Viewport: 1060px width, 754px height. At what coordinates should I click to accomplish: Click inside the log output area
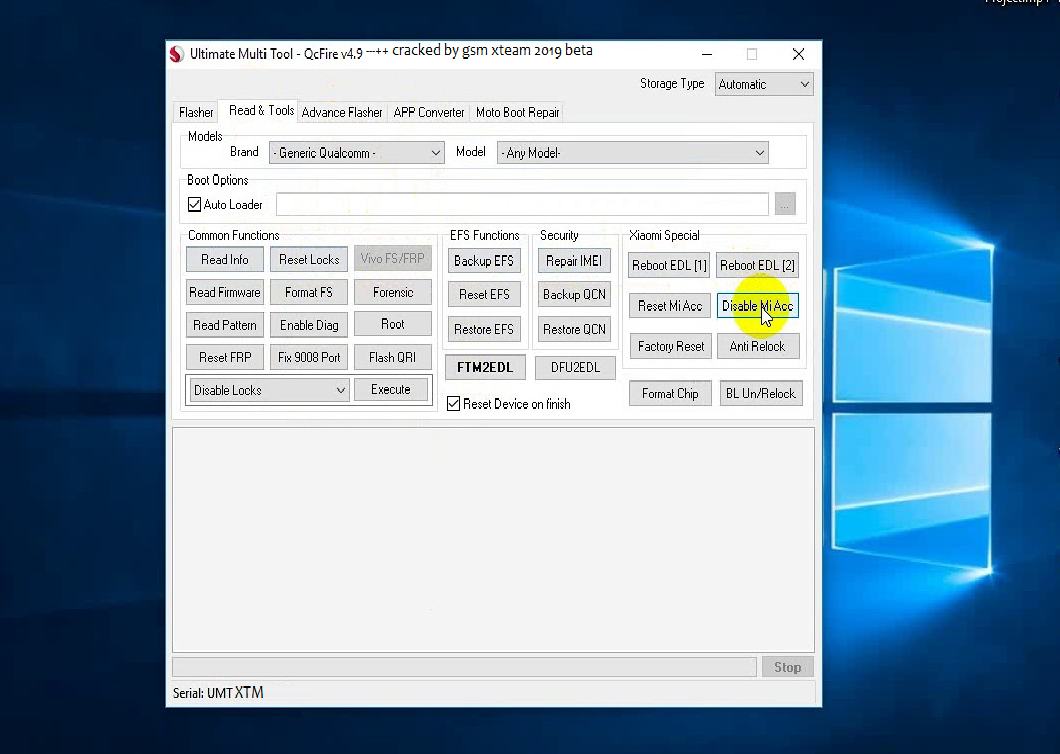pos(493,540)
